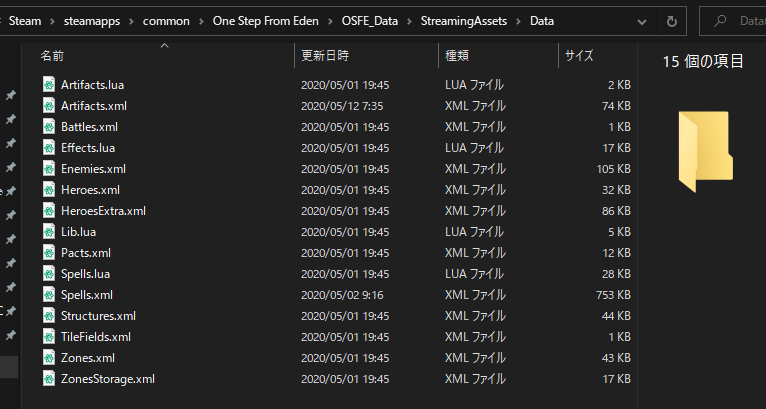766x409 pixels.
Task: Expand the chevron after StreamingAssets breadcrumb
Action: point(519,22)
